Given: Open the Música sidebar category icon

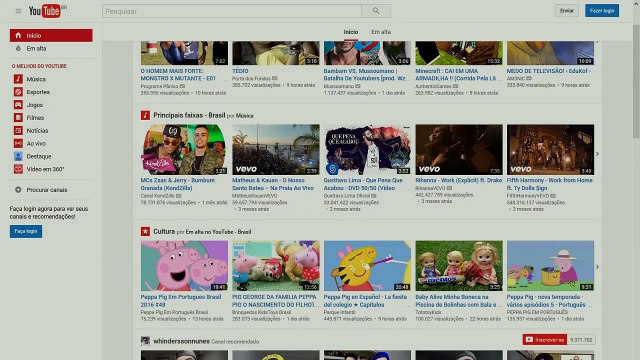Looking at the screenshot, I should pyautogui.click(x=18, y=79).
